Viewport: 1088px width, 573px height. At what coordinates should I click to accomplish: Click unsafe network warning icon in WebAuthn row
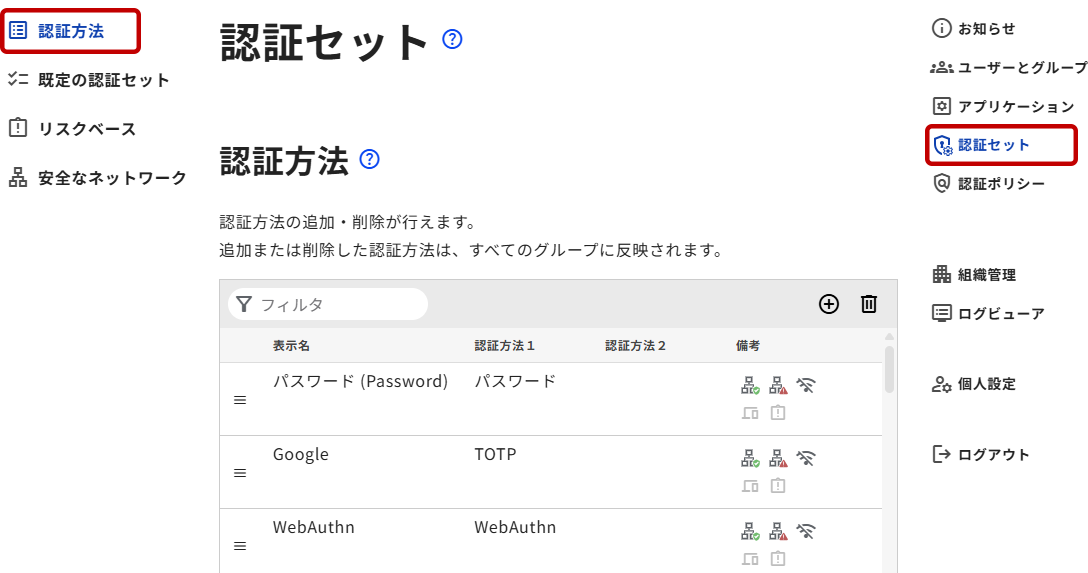coord(778,531)
